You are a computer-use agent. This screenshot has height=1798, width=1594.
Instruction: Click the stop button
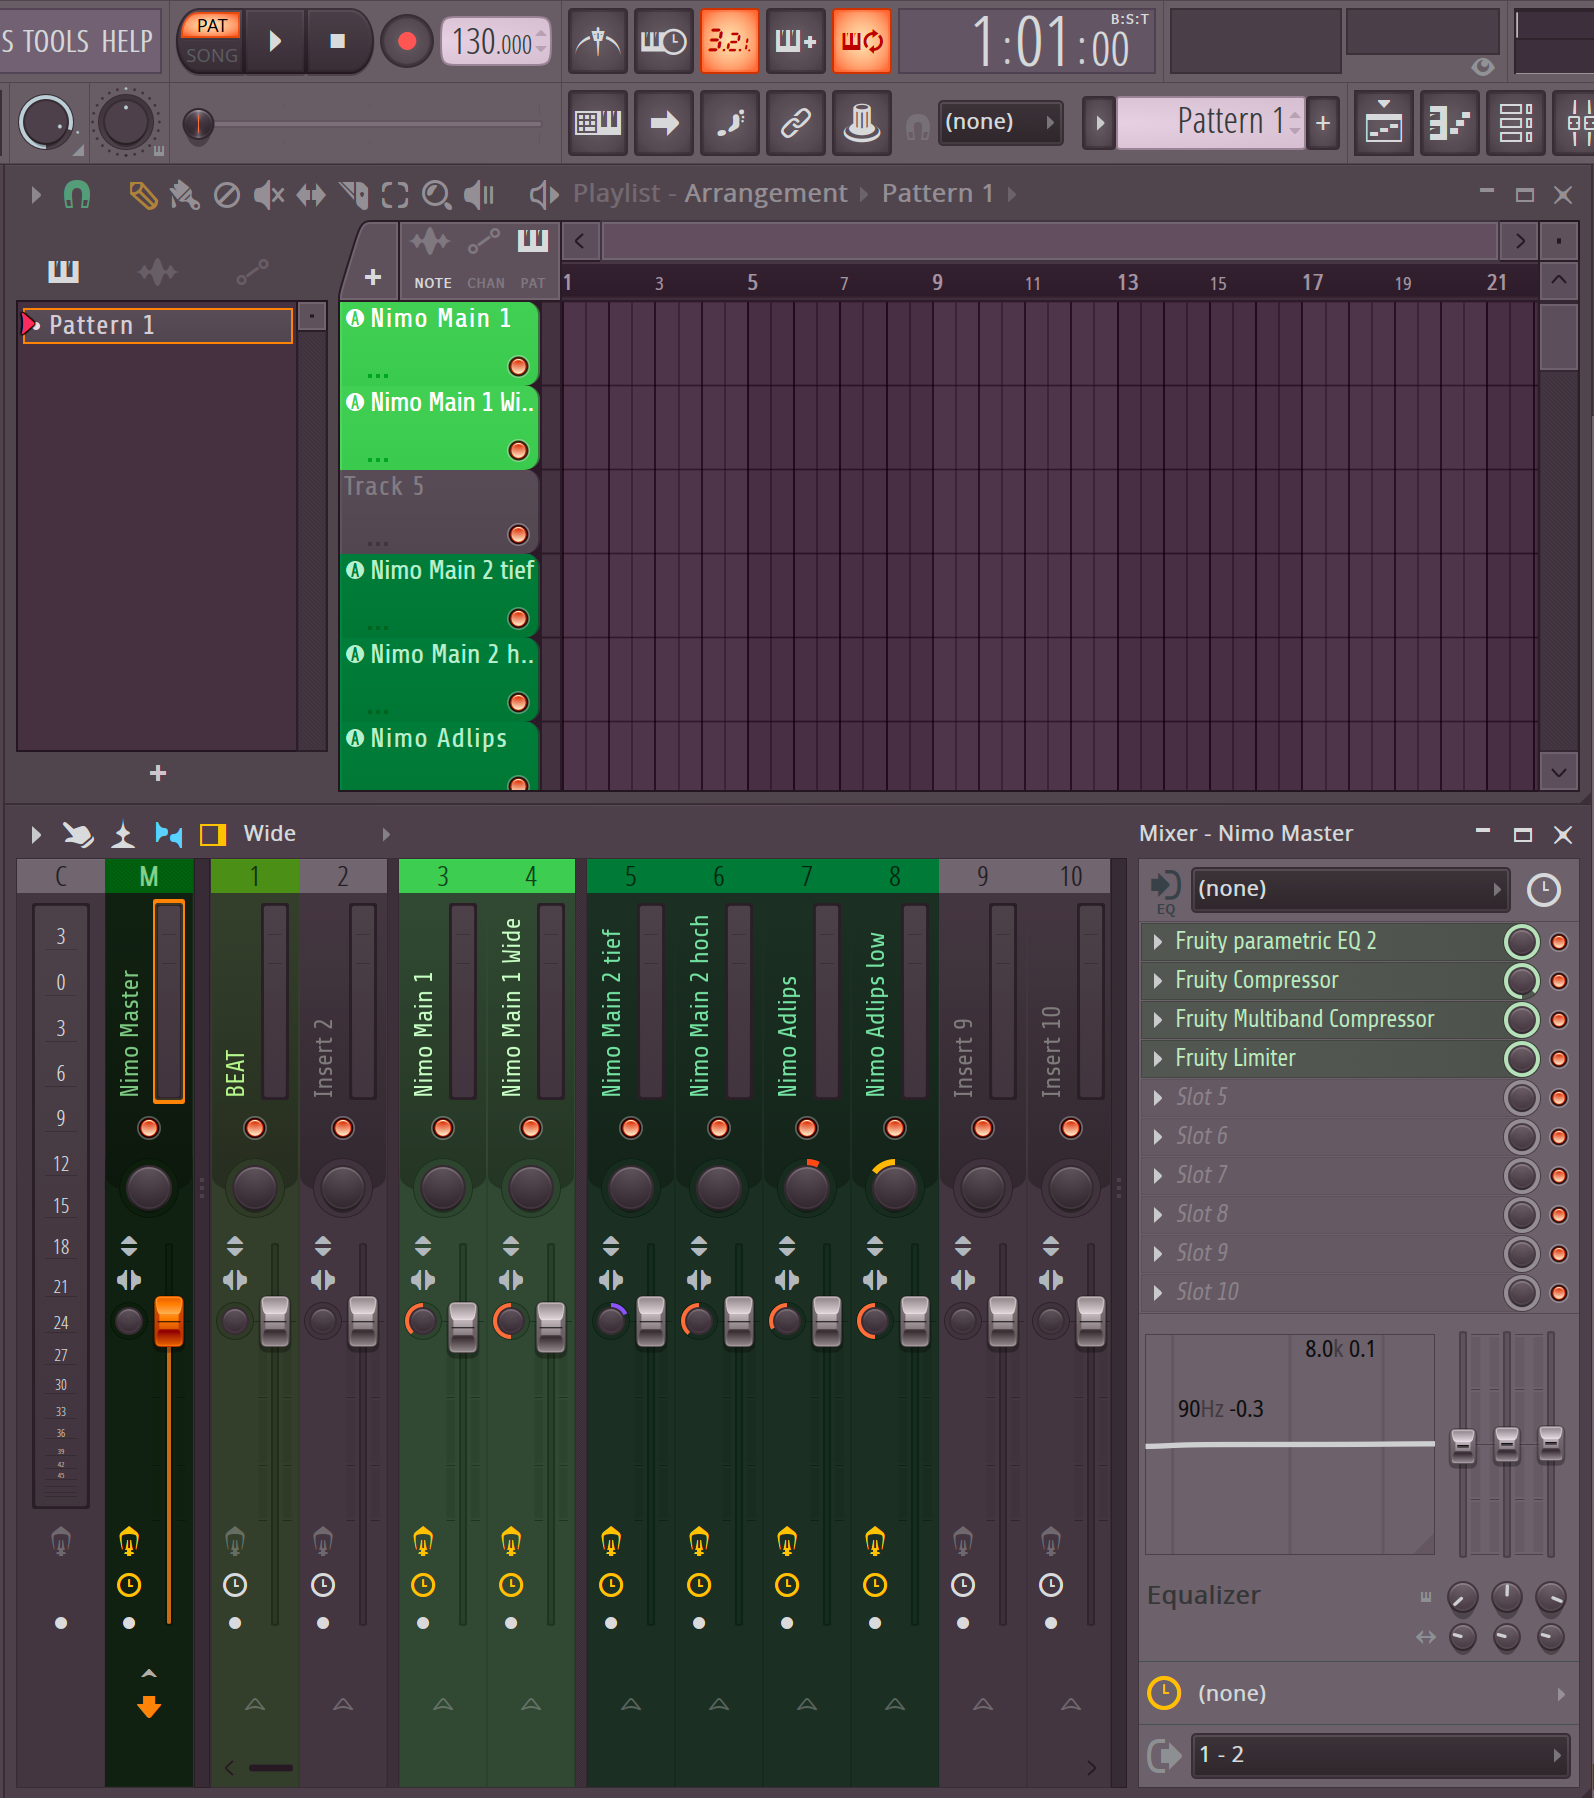(x=338, y=41)
